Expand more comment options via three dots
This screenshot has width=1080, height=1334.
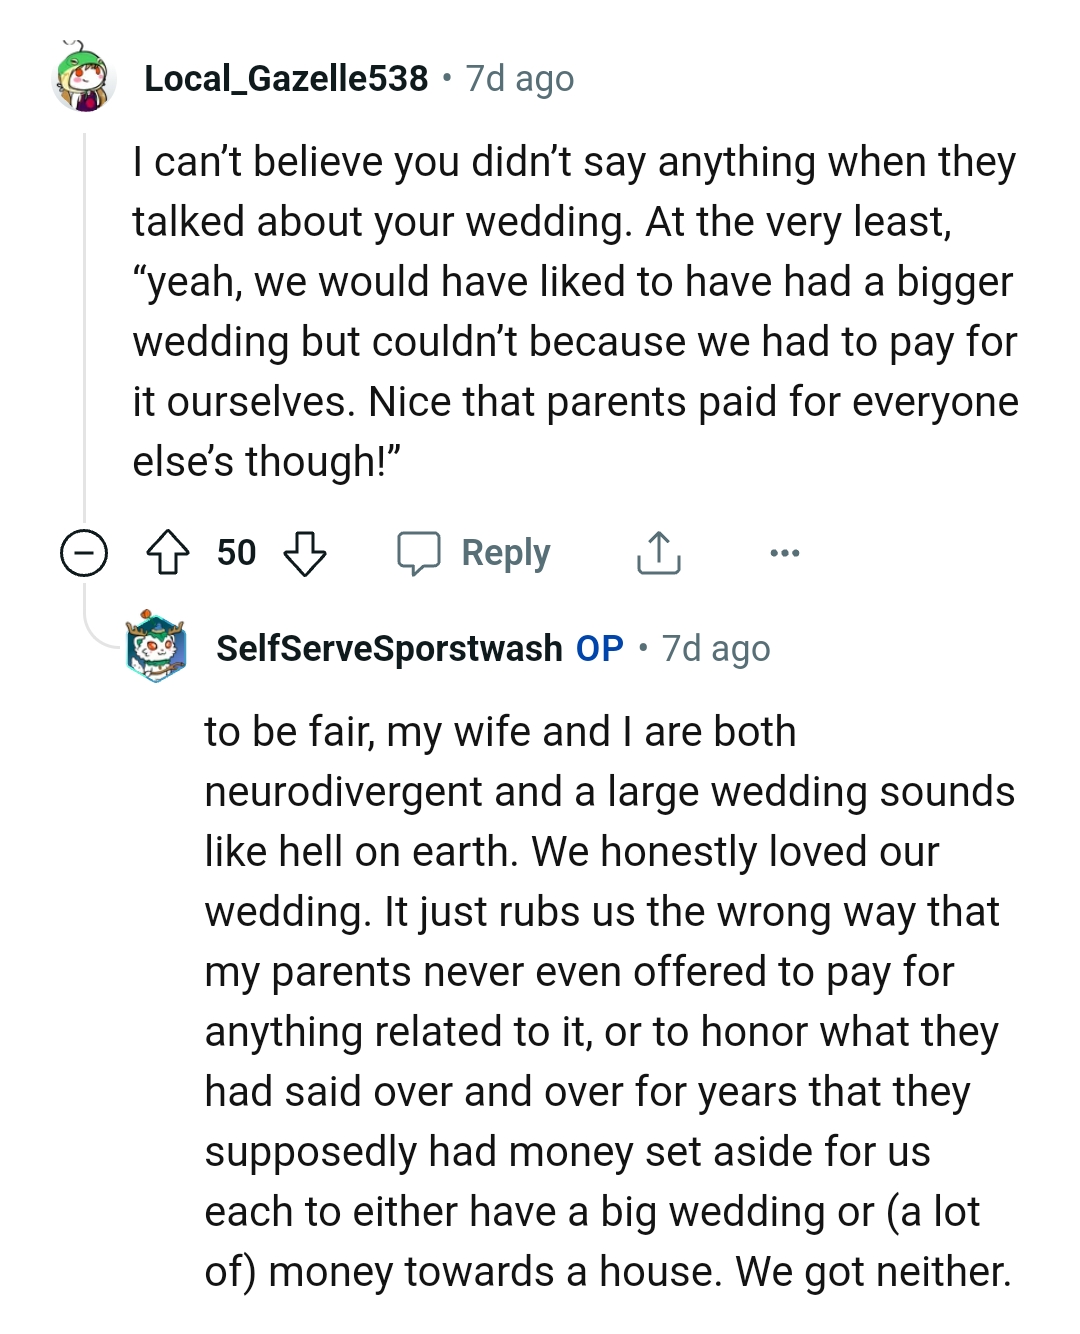786,551
